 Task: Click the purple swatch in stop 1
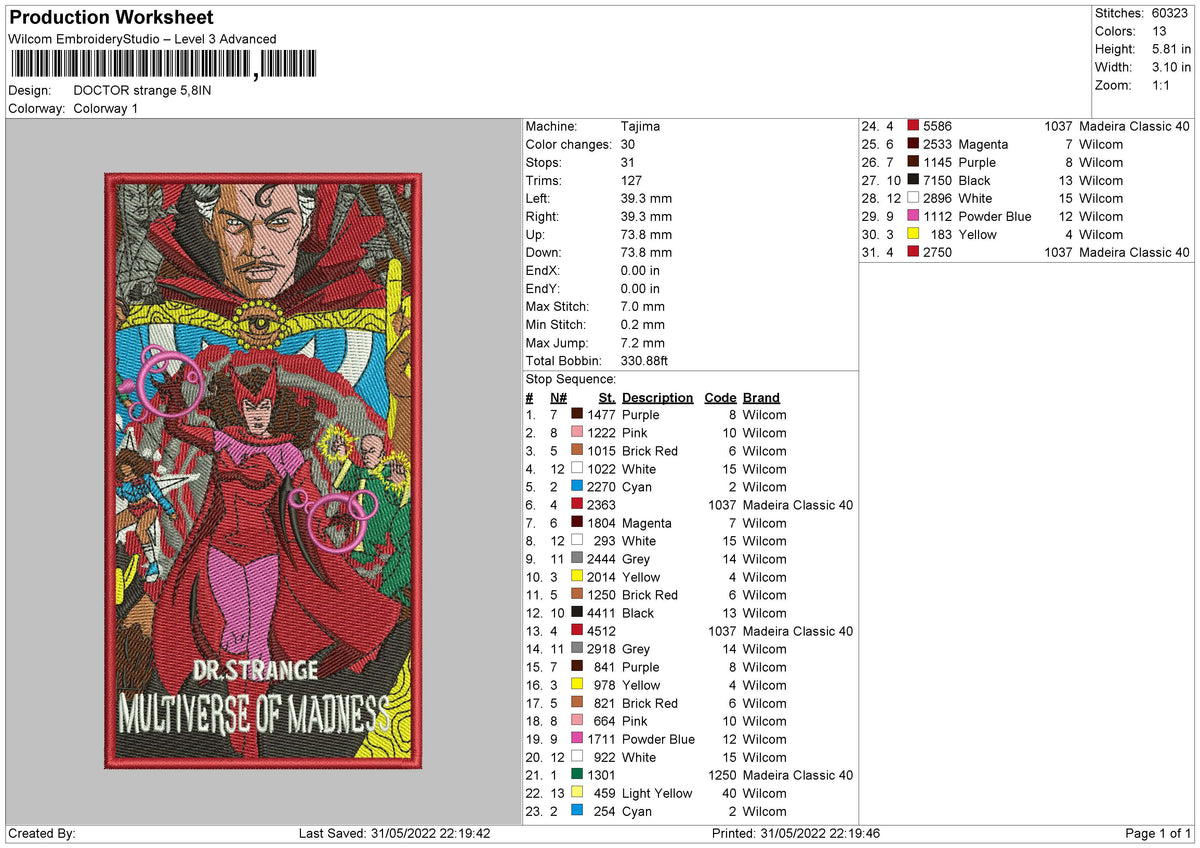pyautogui.click(x=577, y=415)
